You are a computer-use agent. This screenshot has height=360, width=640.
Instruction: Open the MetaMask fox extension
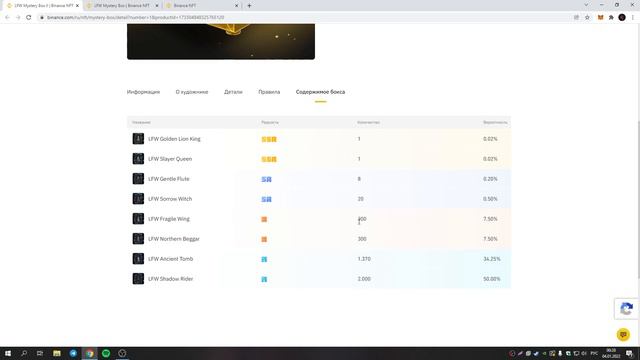tap(600, 18)
